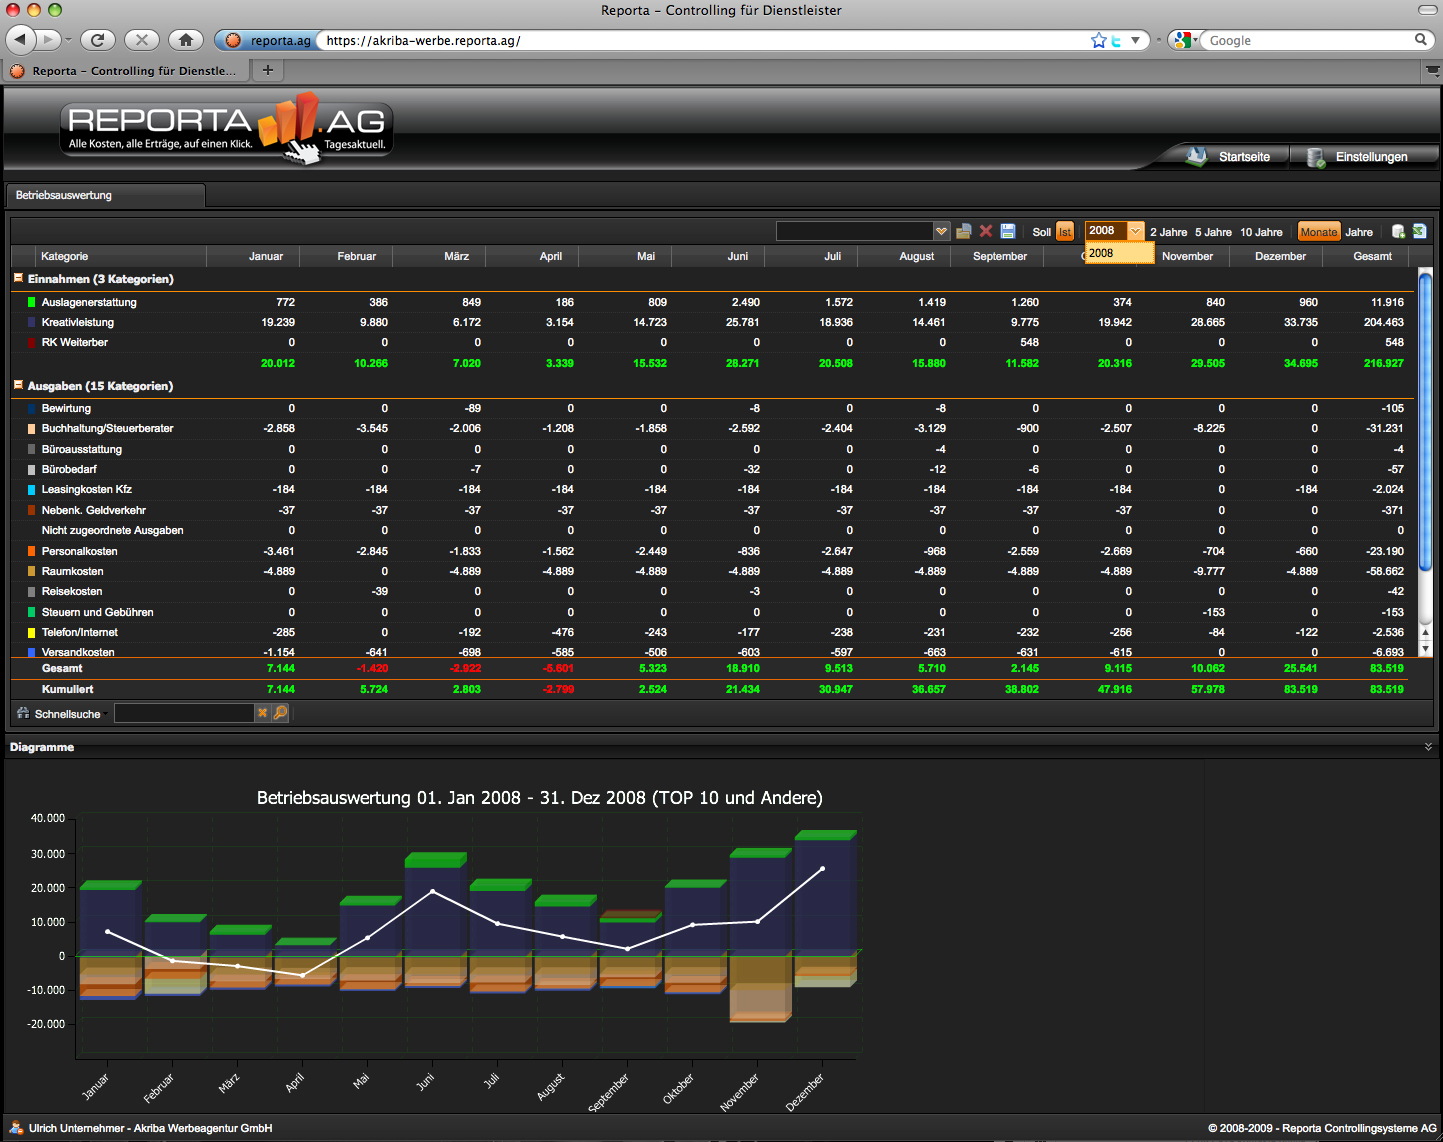This screenshot has height=1142, width=1443.
Task: Toggle the Ist view button
Action: coord(1065,232)
